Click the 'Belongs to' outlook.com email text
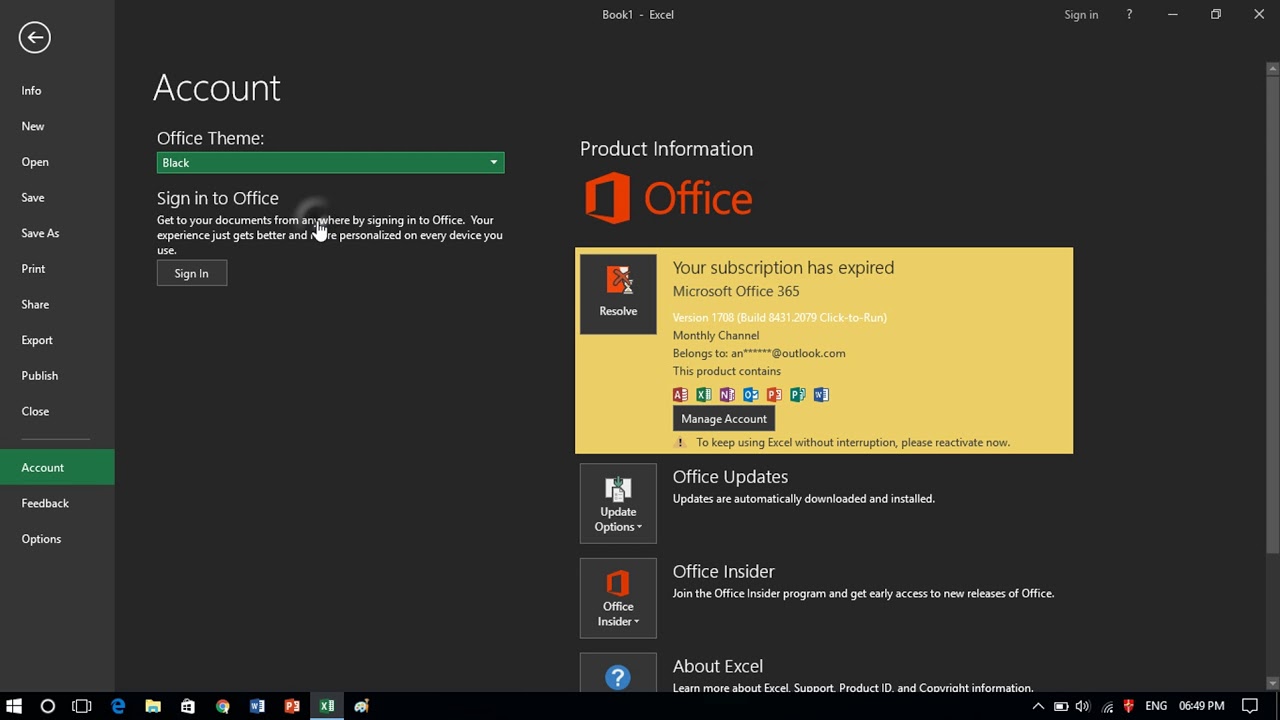The height and width of the screenshot is (720, 1280). click(x=759, y=354)
